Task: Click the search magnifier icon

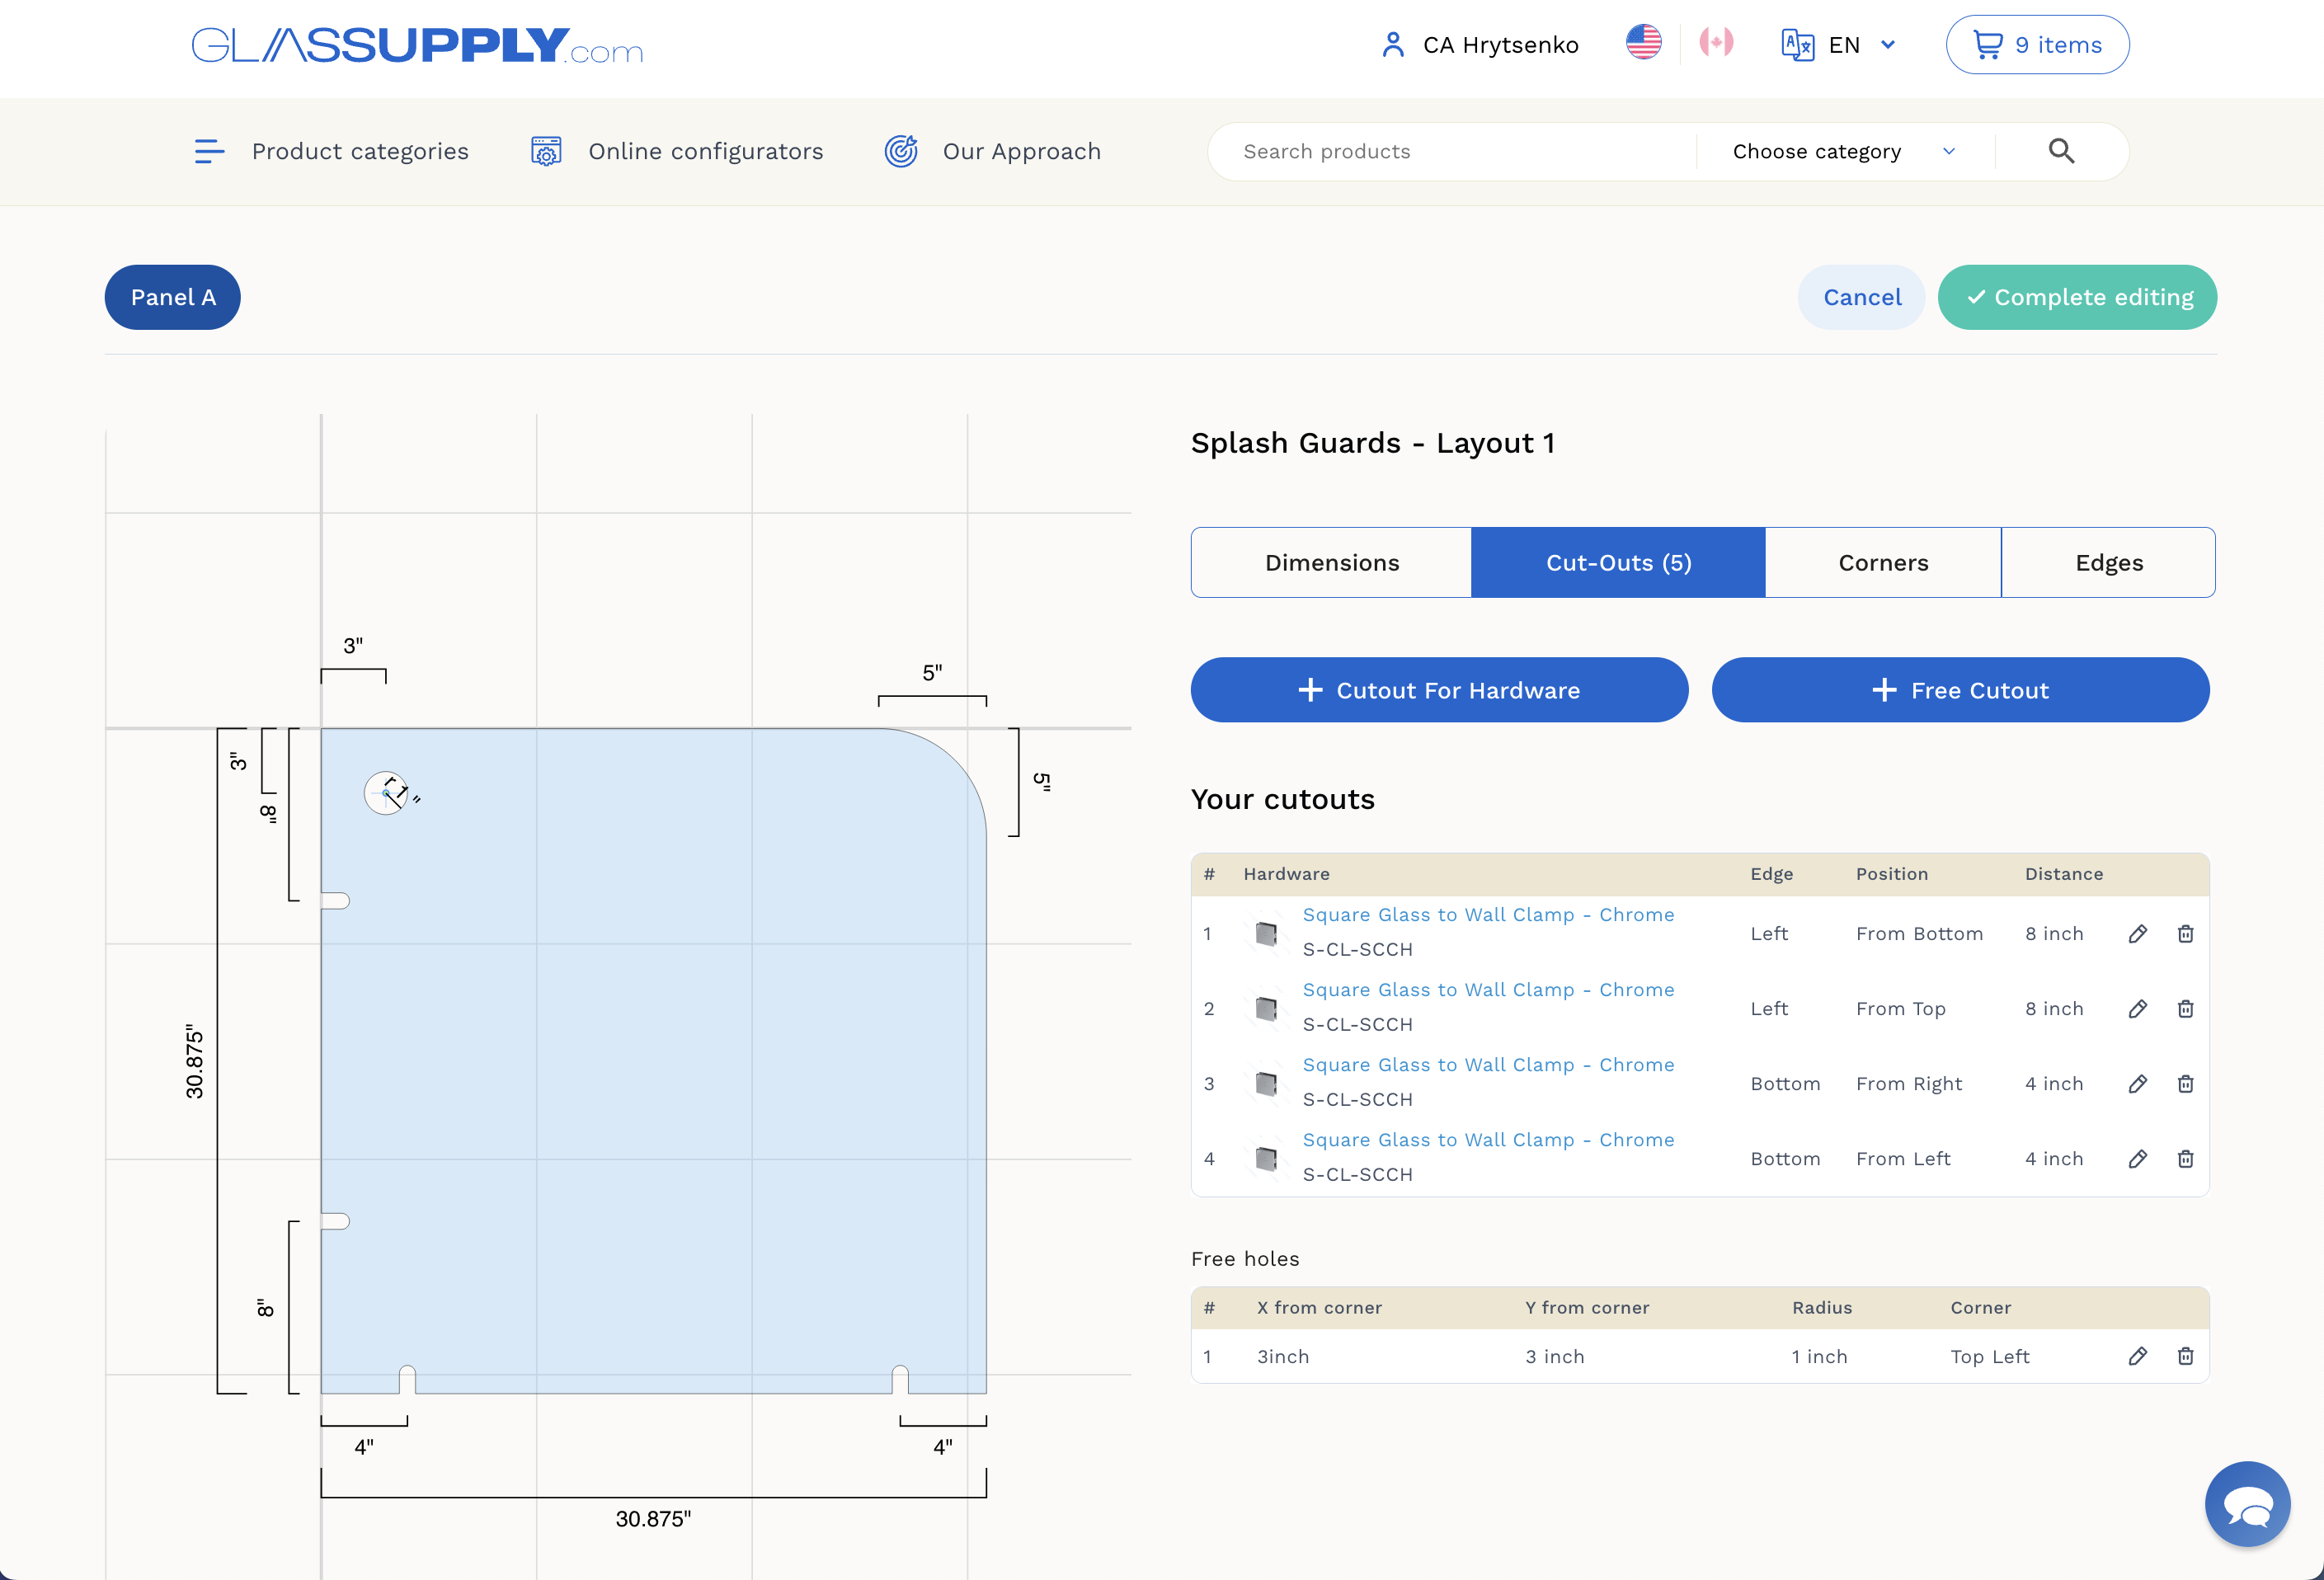Action: (2061, 151)
